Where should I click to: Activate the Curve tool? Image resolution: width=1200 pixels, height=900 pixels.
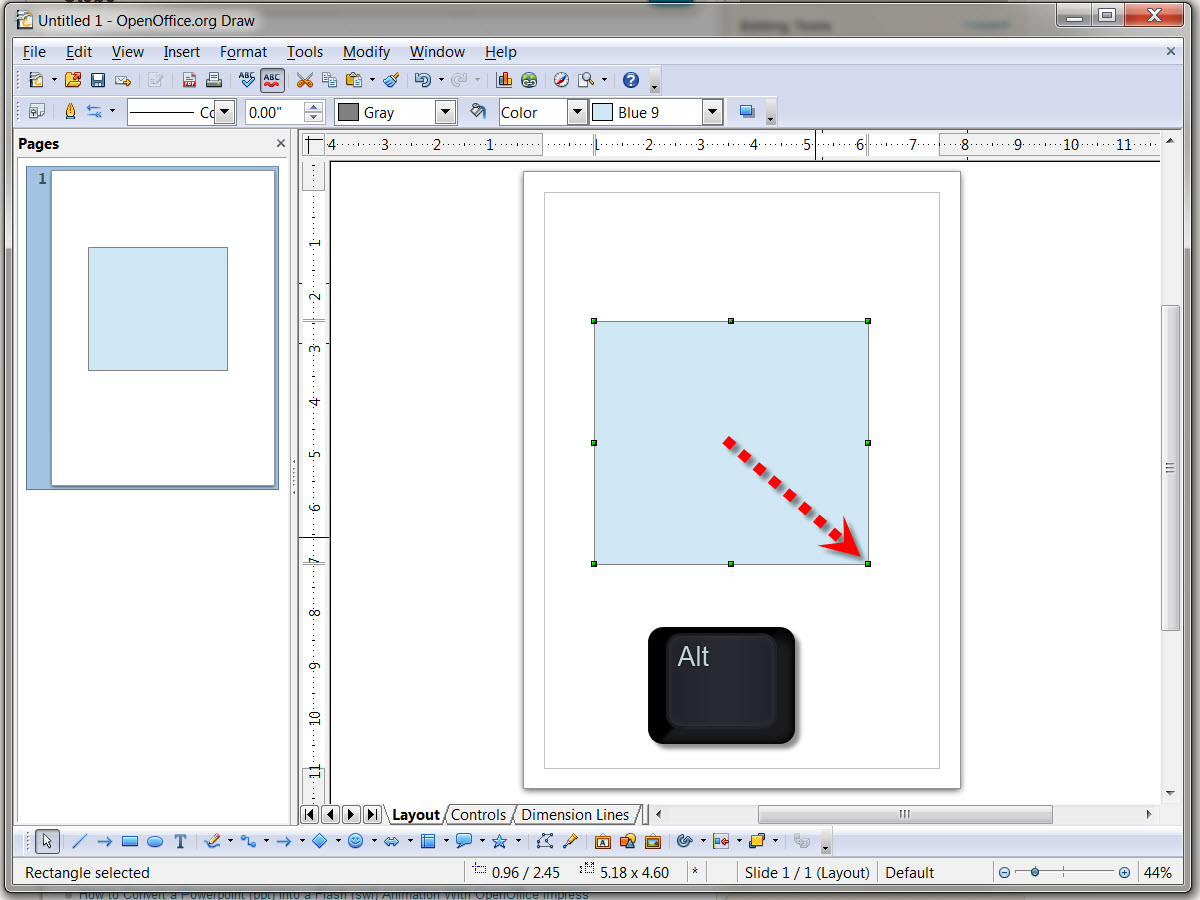(212, 841)
